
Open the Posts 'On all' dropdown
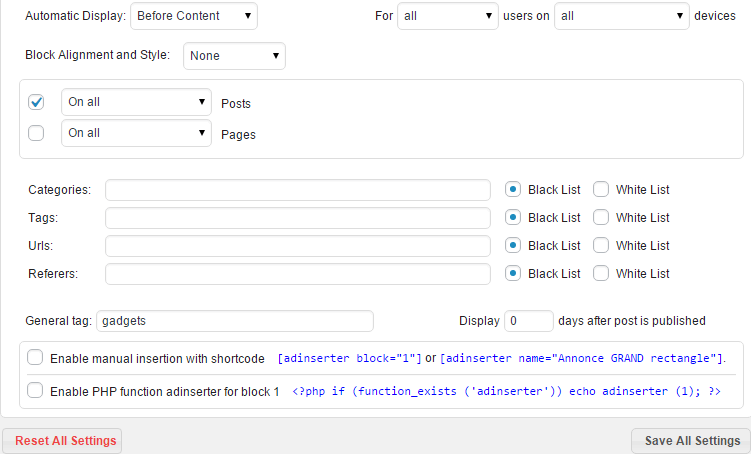coord(137,102)
